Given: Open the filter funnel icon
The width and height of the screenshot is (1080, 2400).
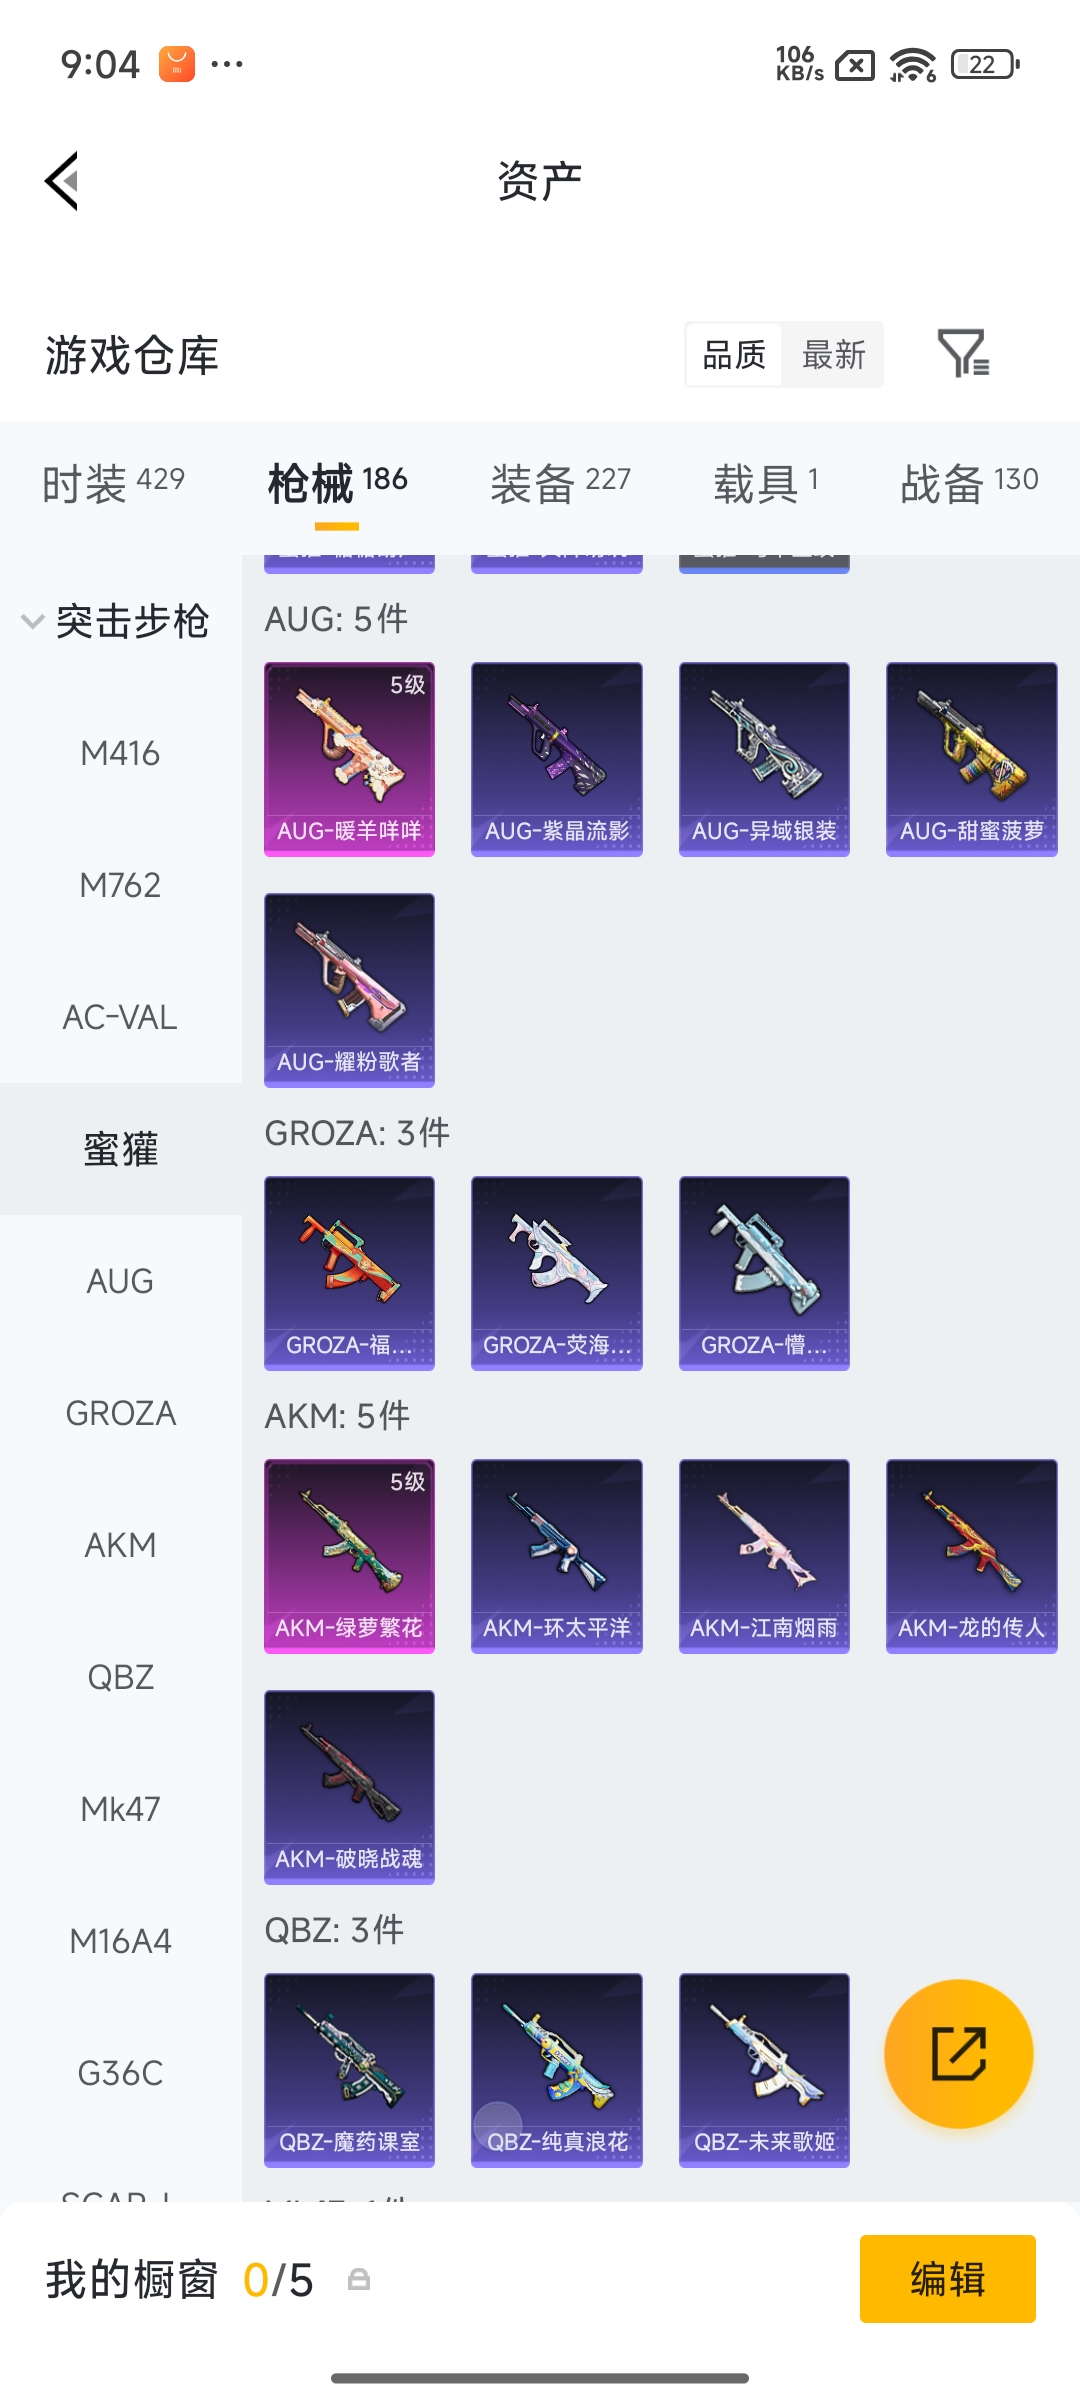Looking at the screenshot, I should click(x=963, y=354).
